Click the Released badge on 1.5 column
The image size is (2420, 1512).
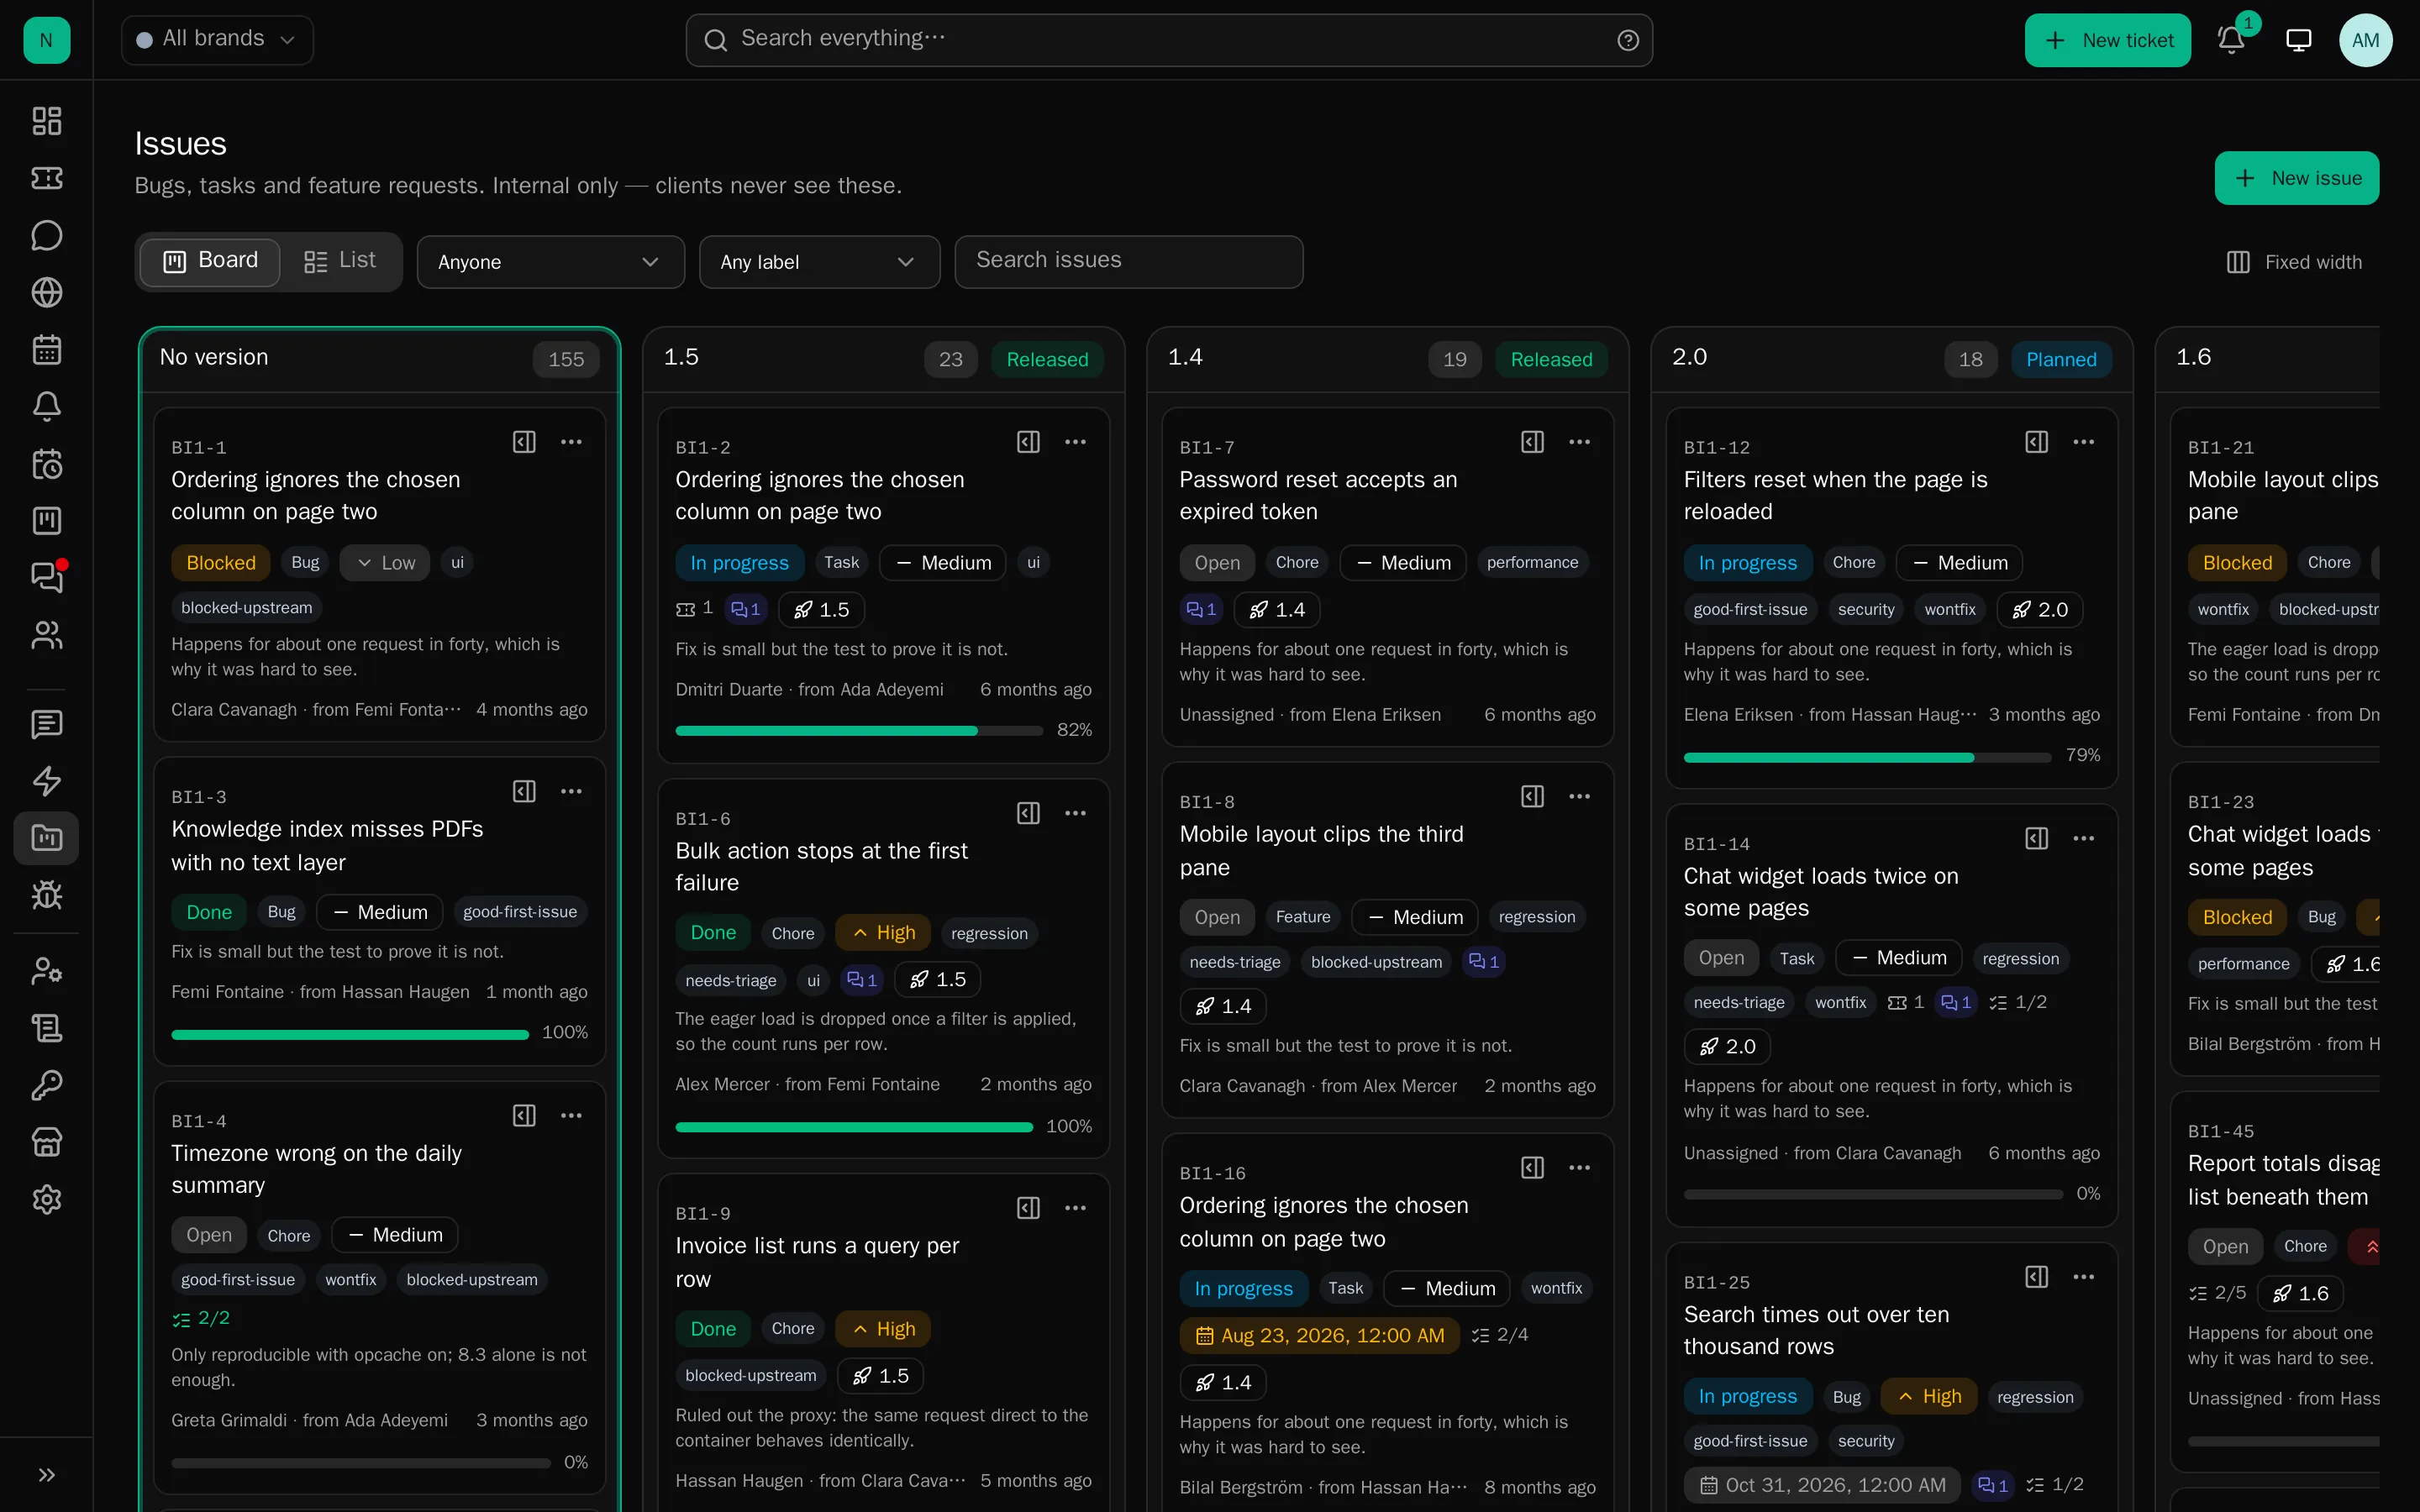(1047, 360)
